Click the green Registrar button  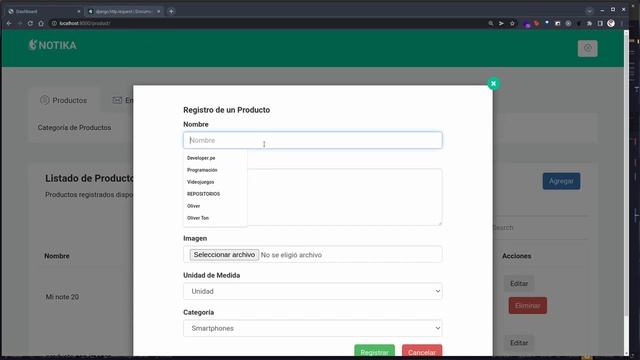(x=374, y=352)
